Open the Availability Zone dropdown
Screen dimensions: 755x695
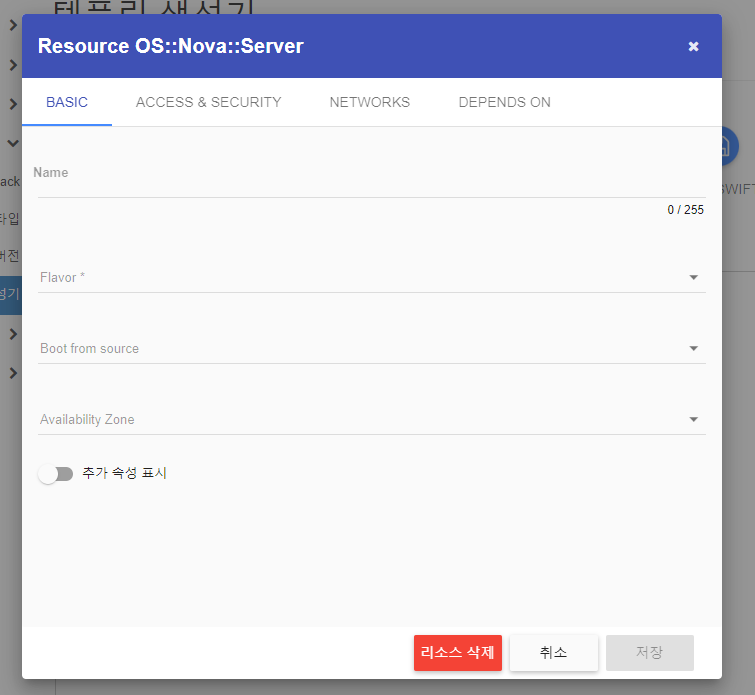pyautogui.click(x=372, y=419)
